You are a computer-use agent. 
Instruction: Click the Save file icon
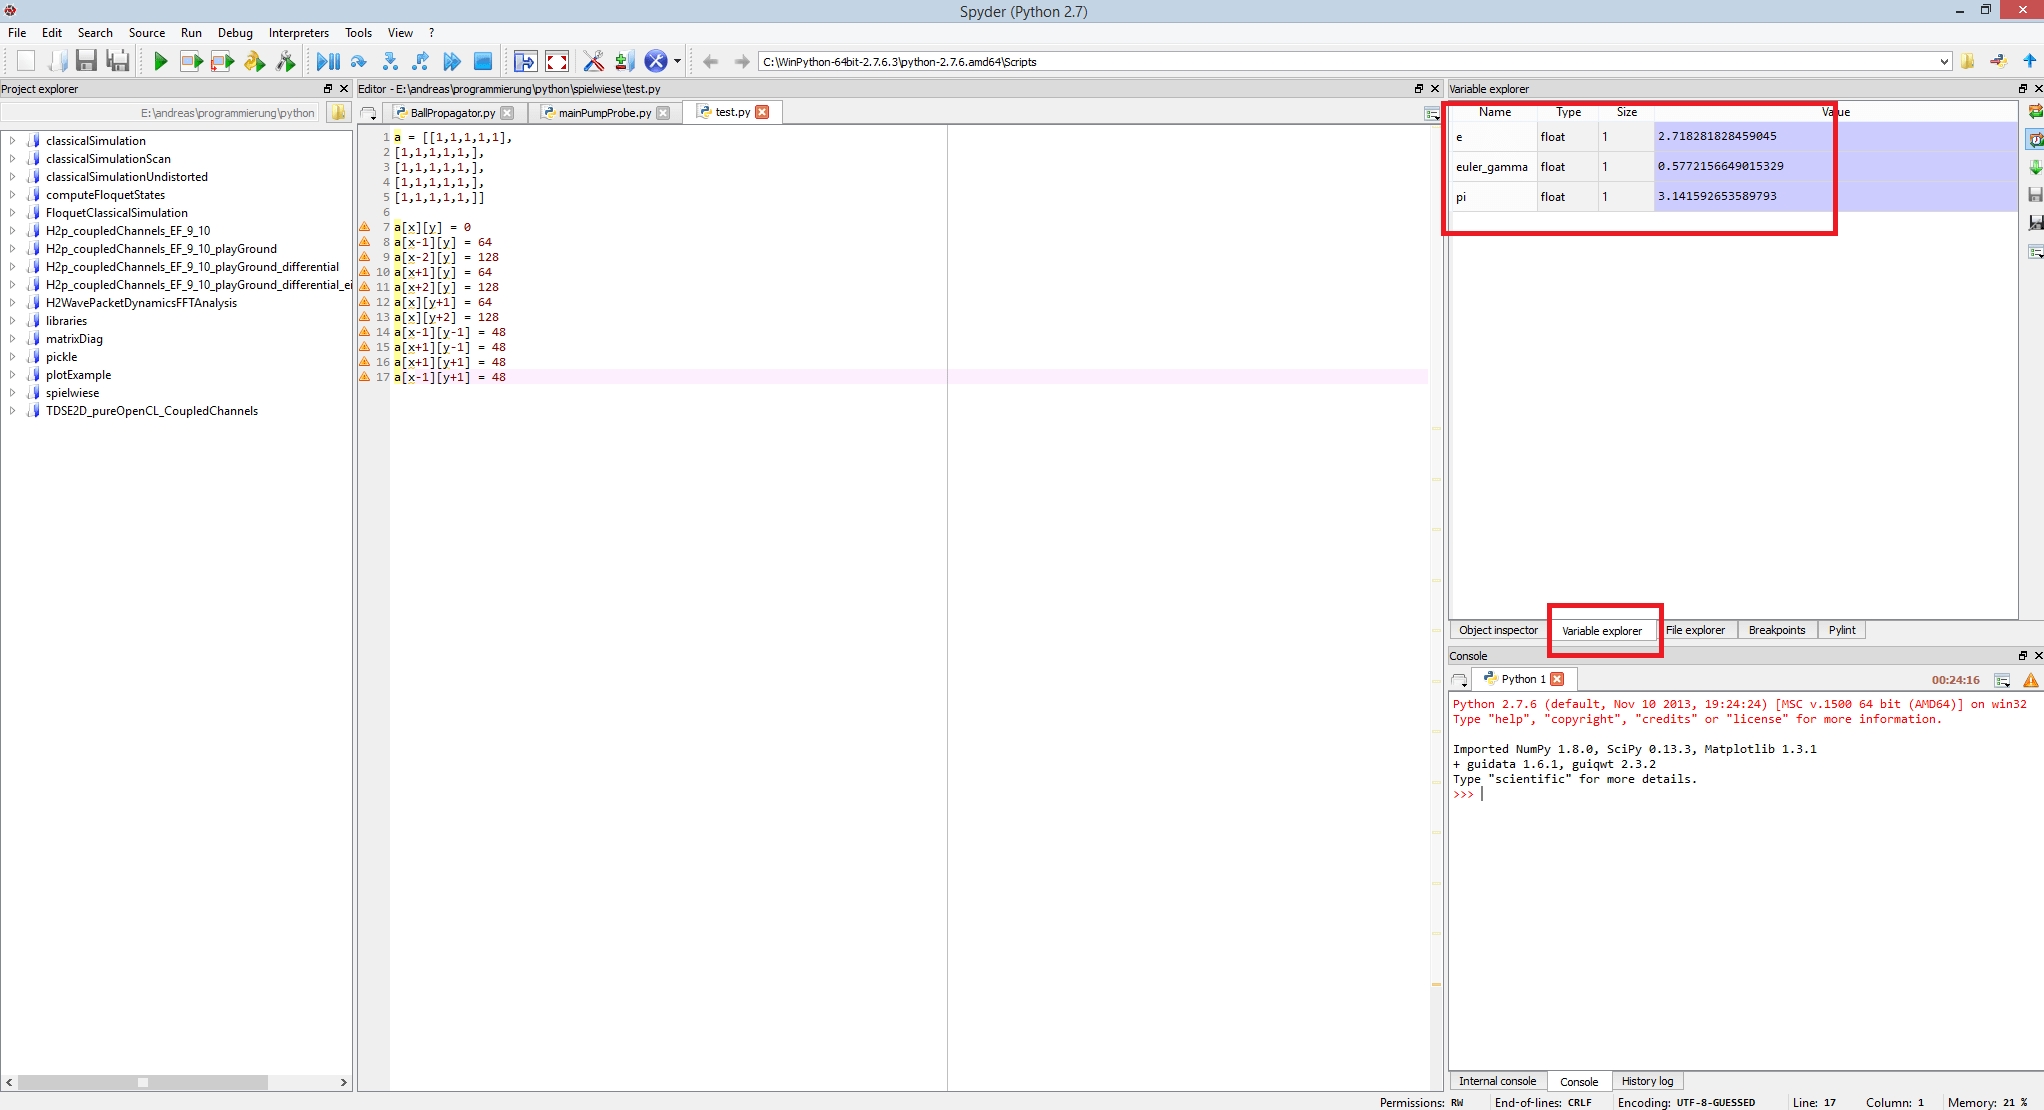[x=86, y=62]
